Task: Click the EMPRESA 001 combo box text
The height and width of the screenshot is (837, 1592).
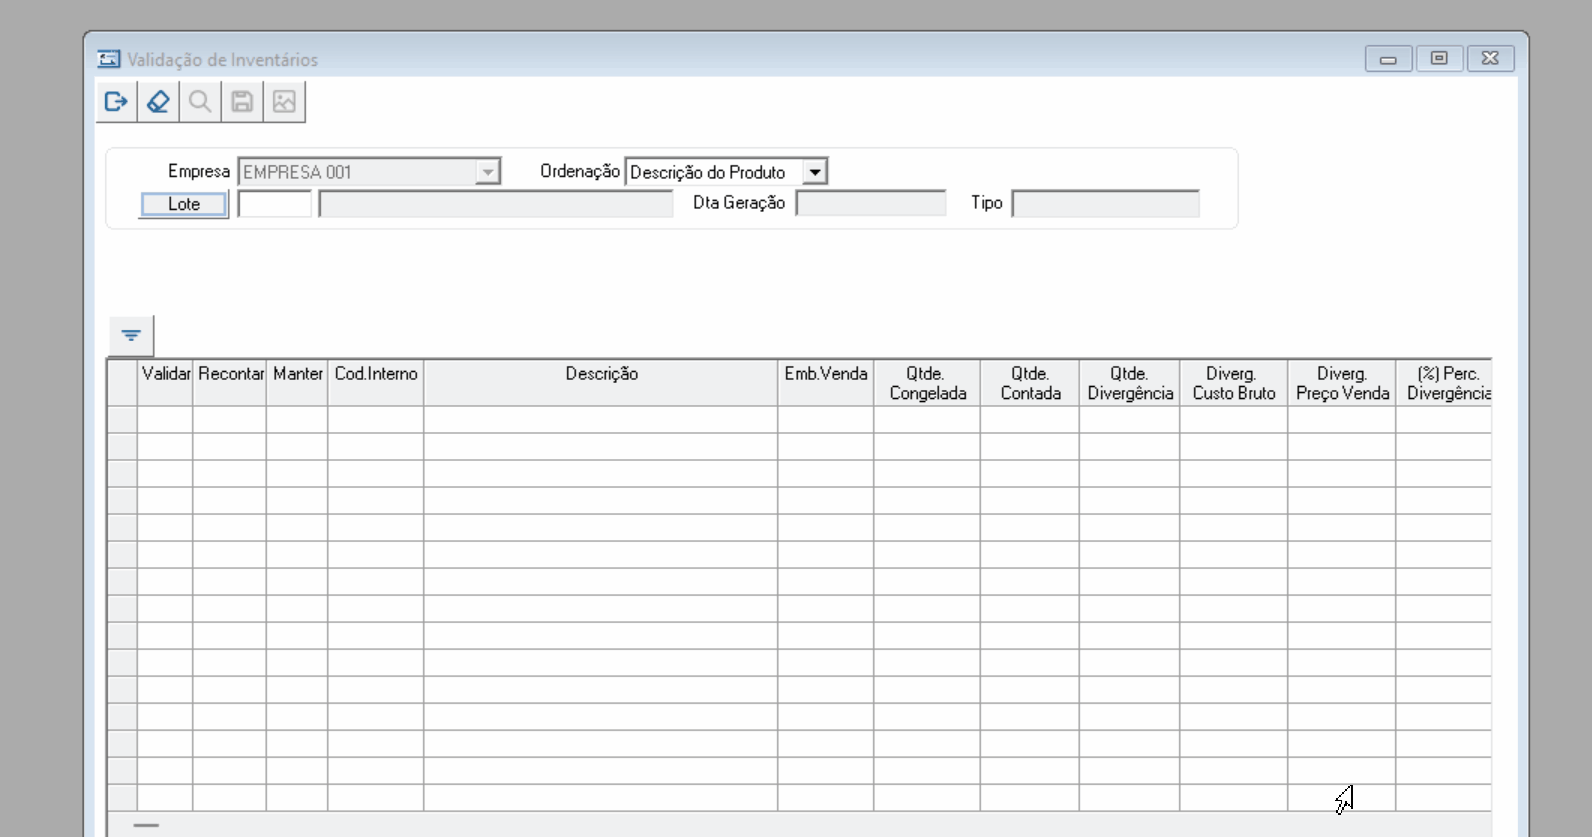Action: tap(297, 172)
